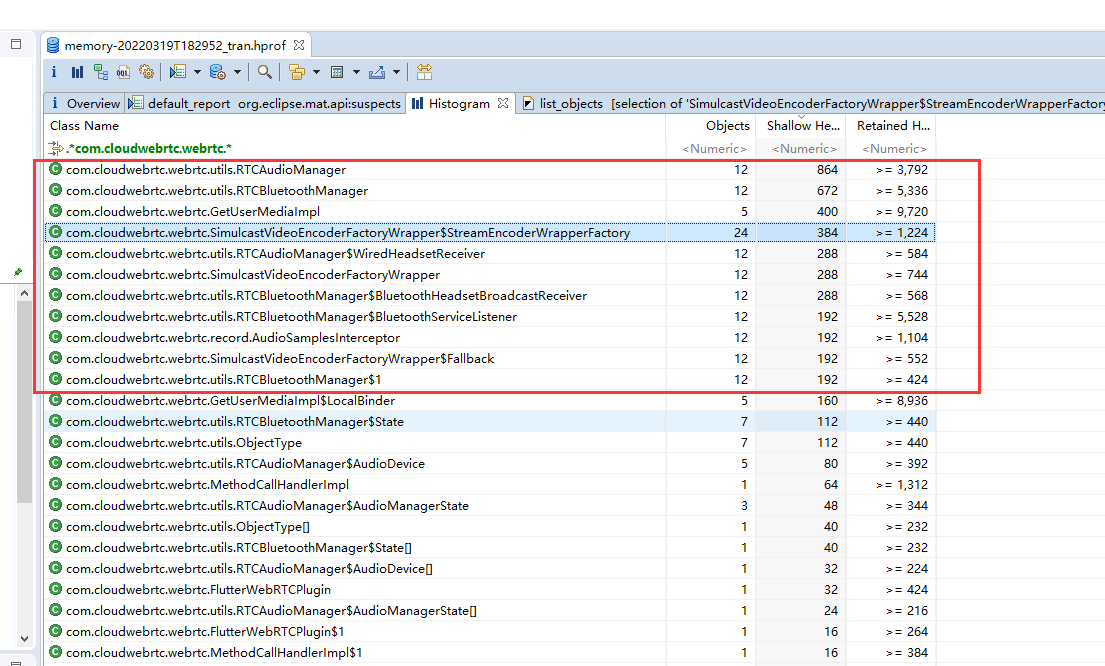Open the OQL console icon
This screenshot has height=666, width=1105.
[123, 71]
